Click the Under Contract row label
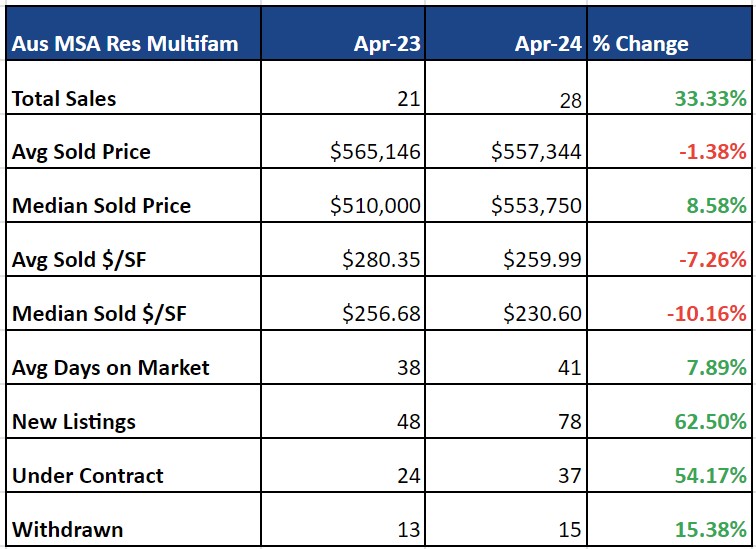 tap(88, 476)
